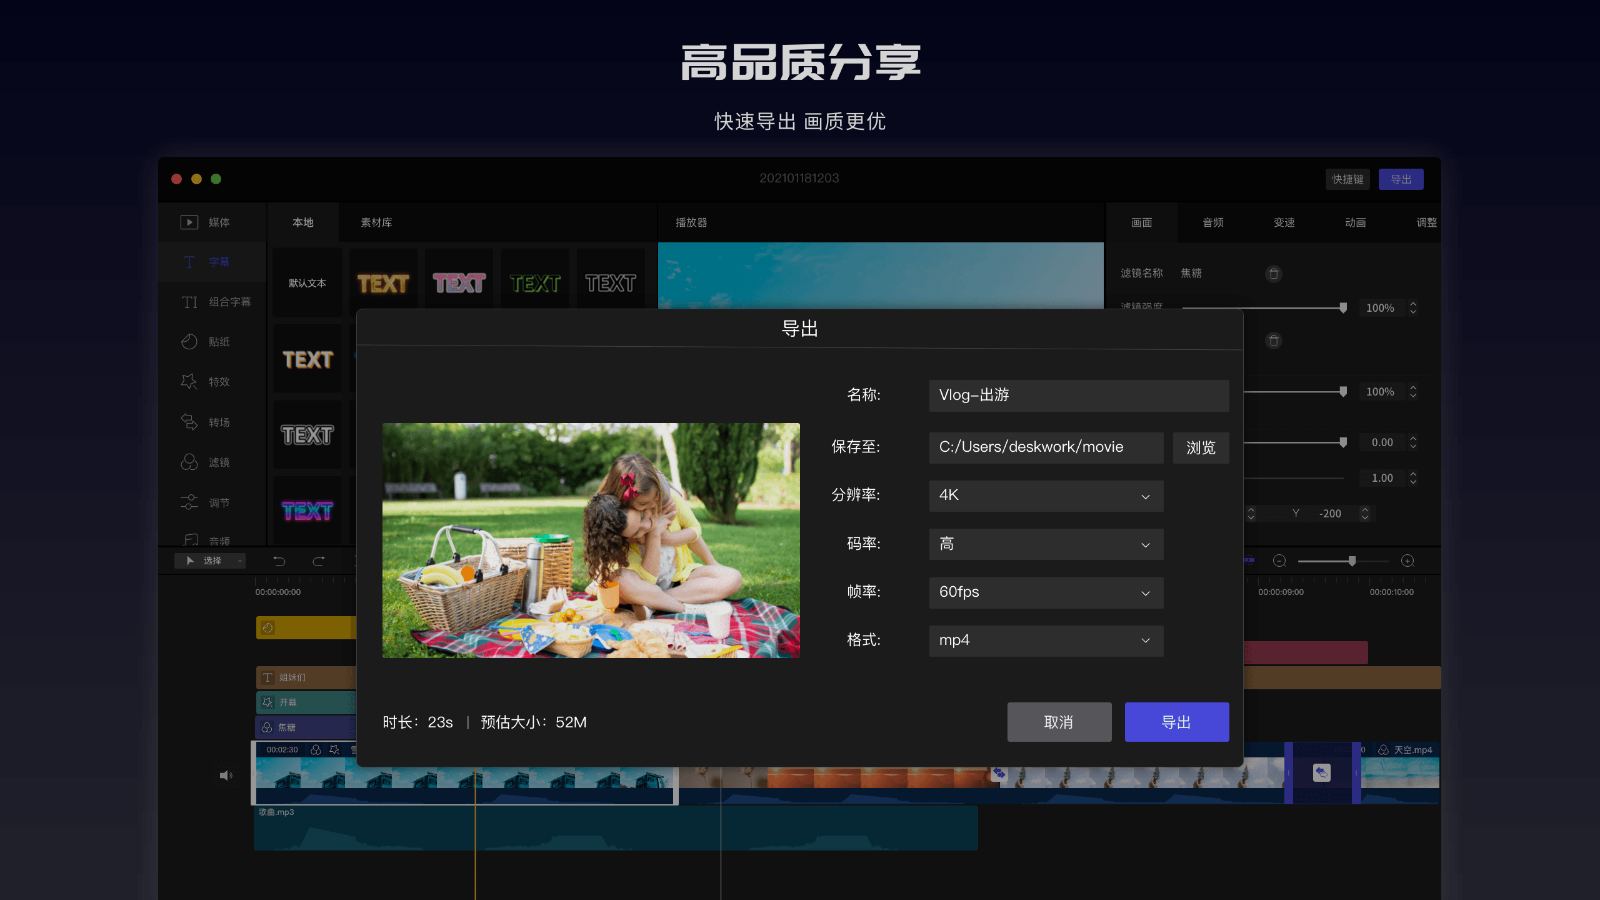This screenshot has width=1600, height=900.
Task: Open the 帧率 60fps frame rate dropdown
Action: [1045, 592]
